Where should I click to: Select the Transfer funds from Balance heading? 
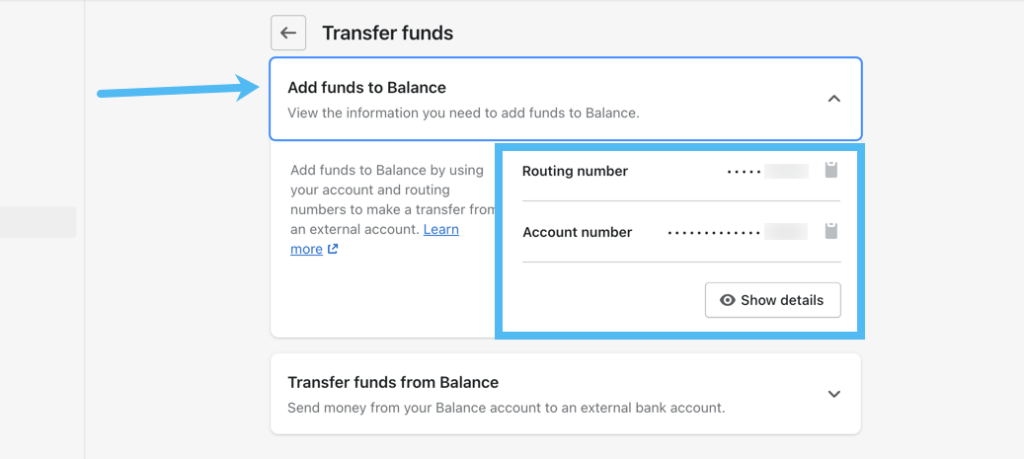[392, 382]
